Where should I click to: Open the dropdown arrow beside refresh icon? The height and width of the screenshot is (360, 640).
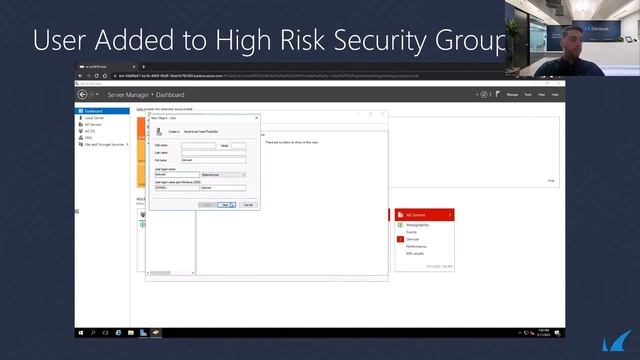point(477,95)
